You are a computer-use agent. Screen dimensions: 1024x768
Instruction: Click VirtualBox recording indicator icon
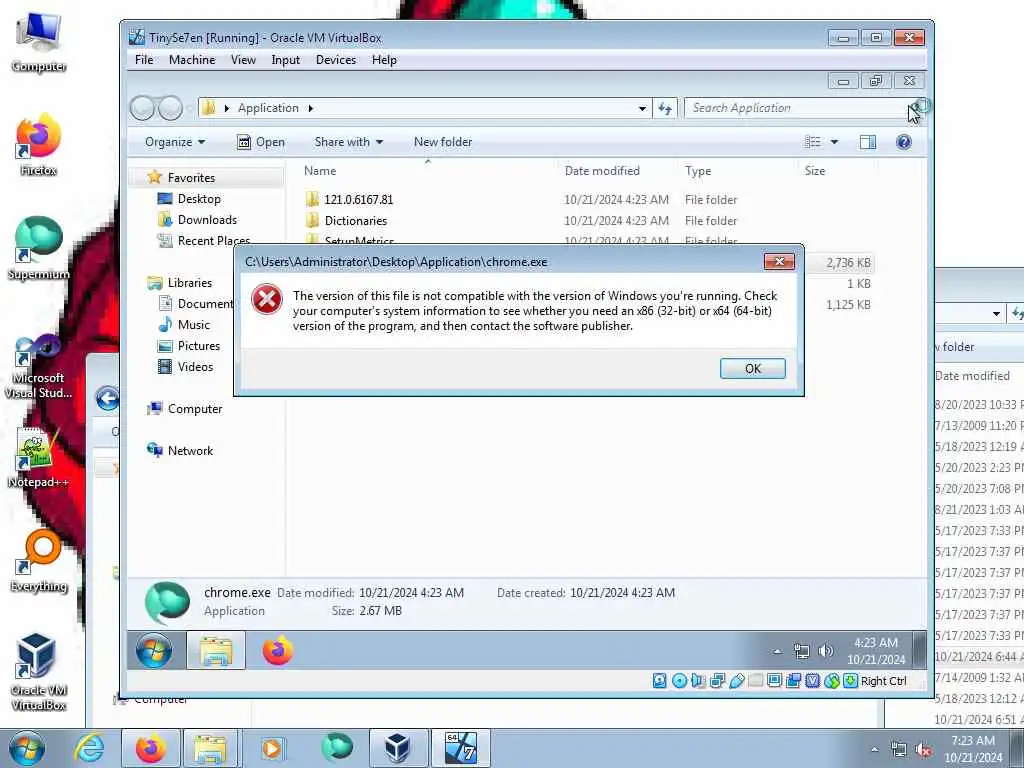click(793, 681)
